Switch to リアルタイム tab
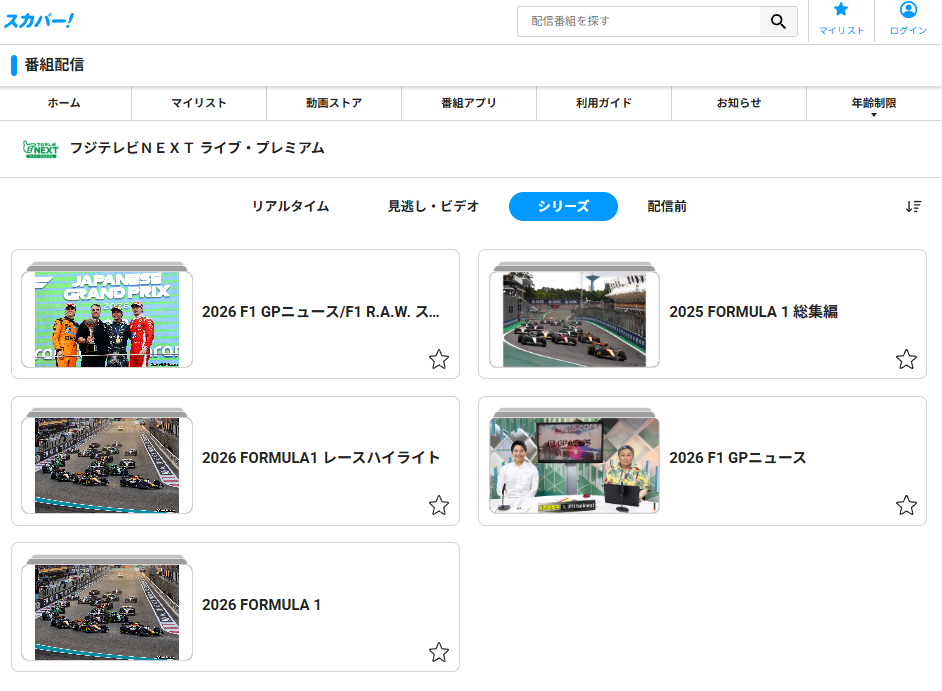The width and height of the screenshot is (942, 691). (290, 207)
